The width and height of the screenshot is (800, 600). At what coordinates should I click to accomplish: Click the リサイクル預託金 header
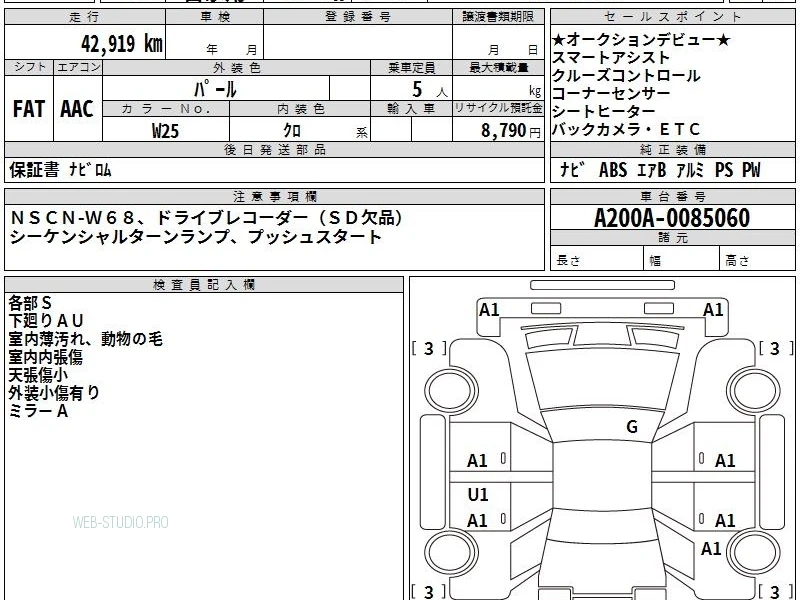(498, 108)
